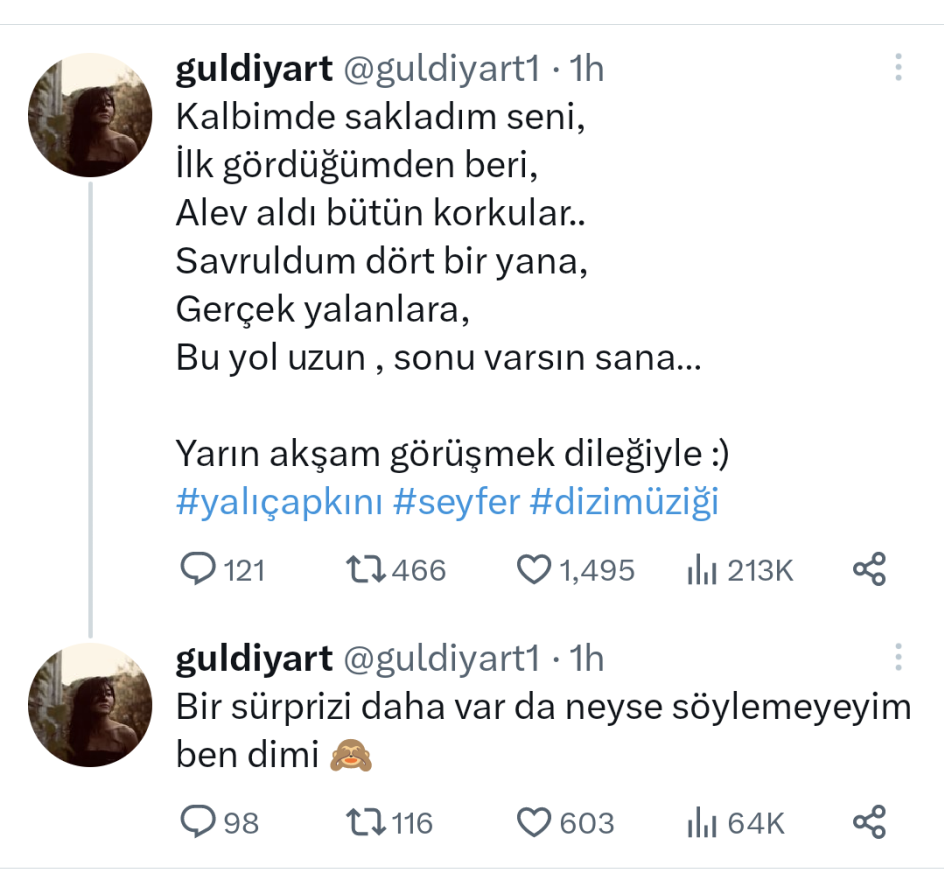
Task: Click the second tweet's profile avatar
Action: pyautogui.click(x=90, y=705)
